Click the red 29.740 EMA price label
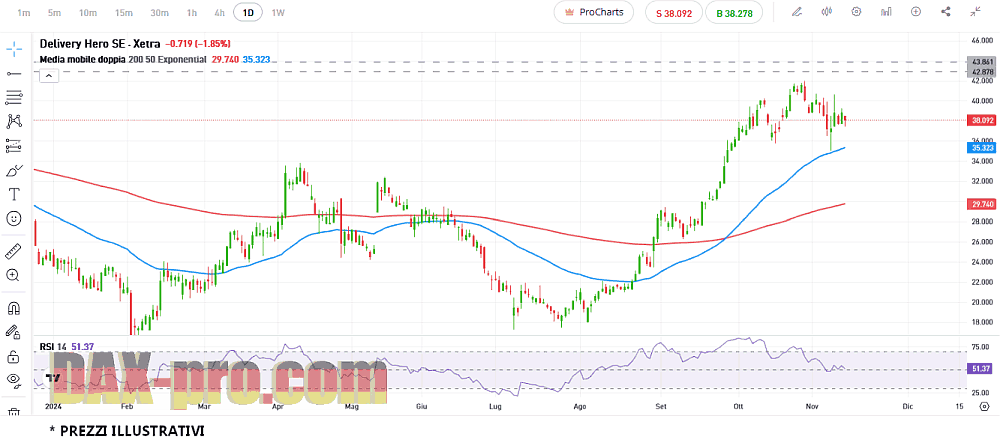 click(x=982, y=204)
